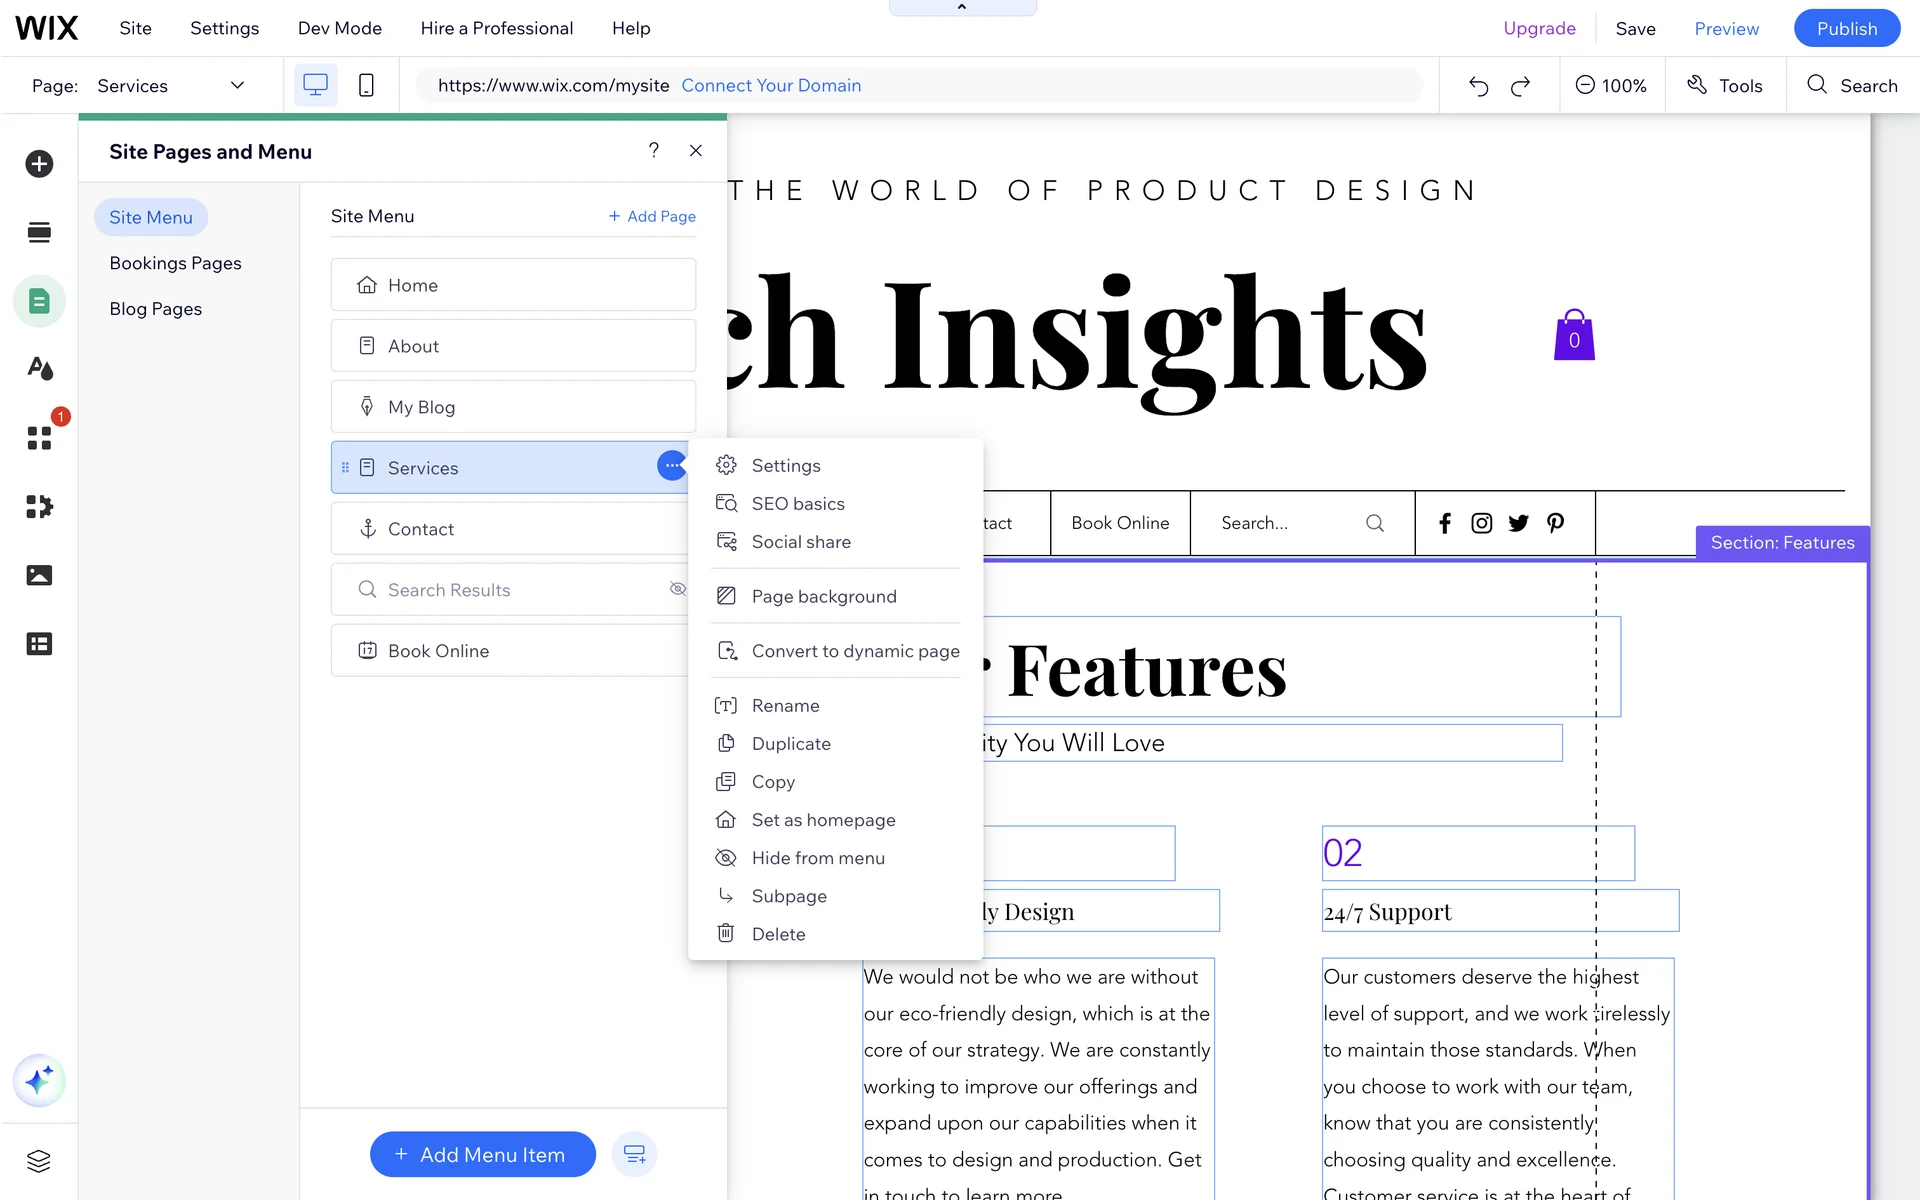The width and height of the screenshot is (1920, 1200).
Task: Toggle hidden eye icon on Search Results
Action: click(x=677, y=589)
